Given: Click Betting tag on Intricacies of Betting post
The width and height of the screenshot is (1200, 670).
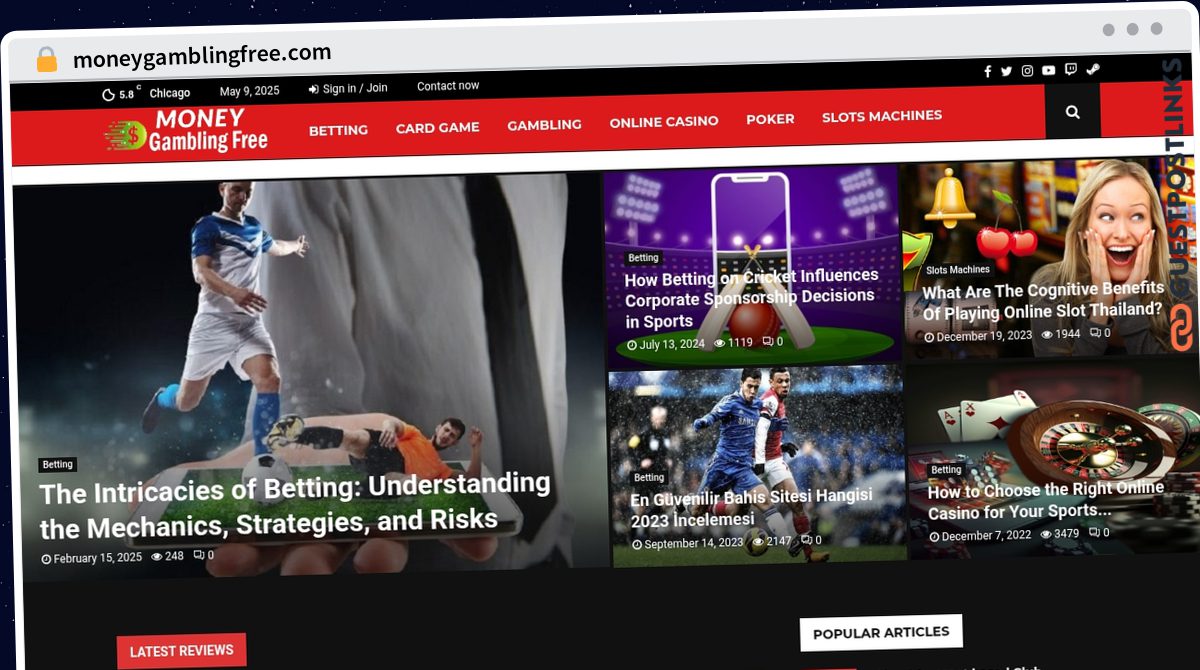Looking at the screenshot, I should point(58,465).
